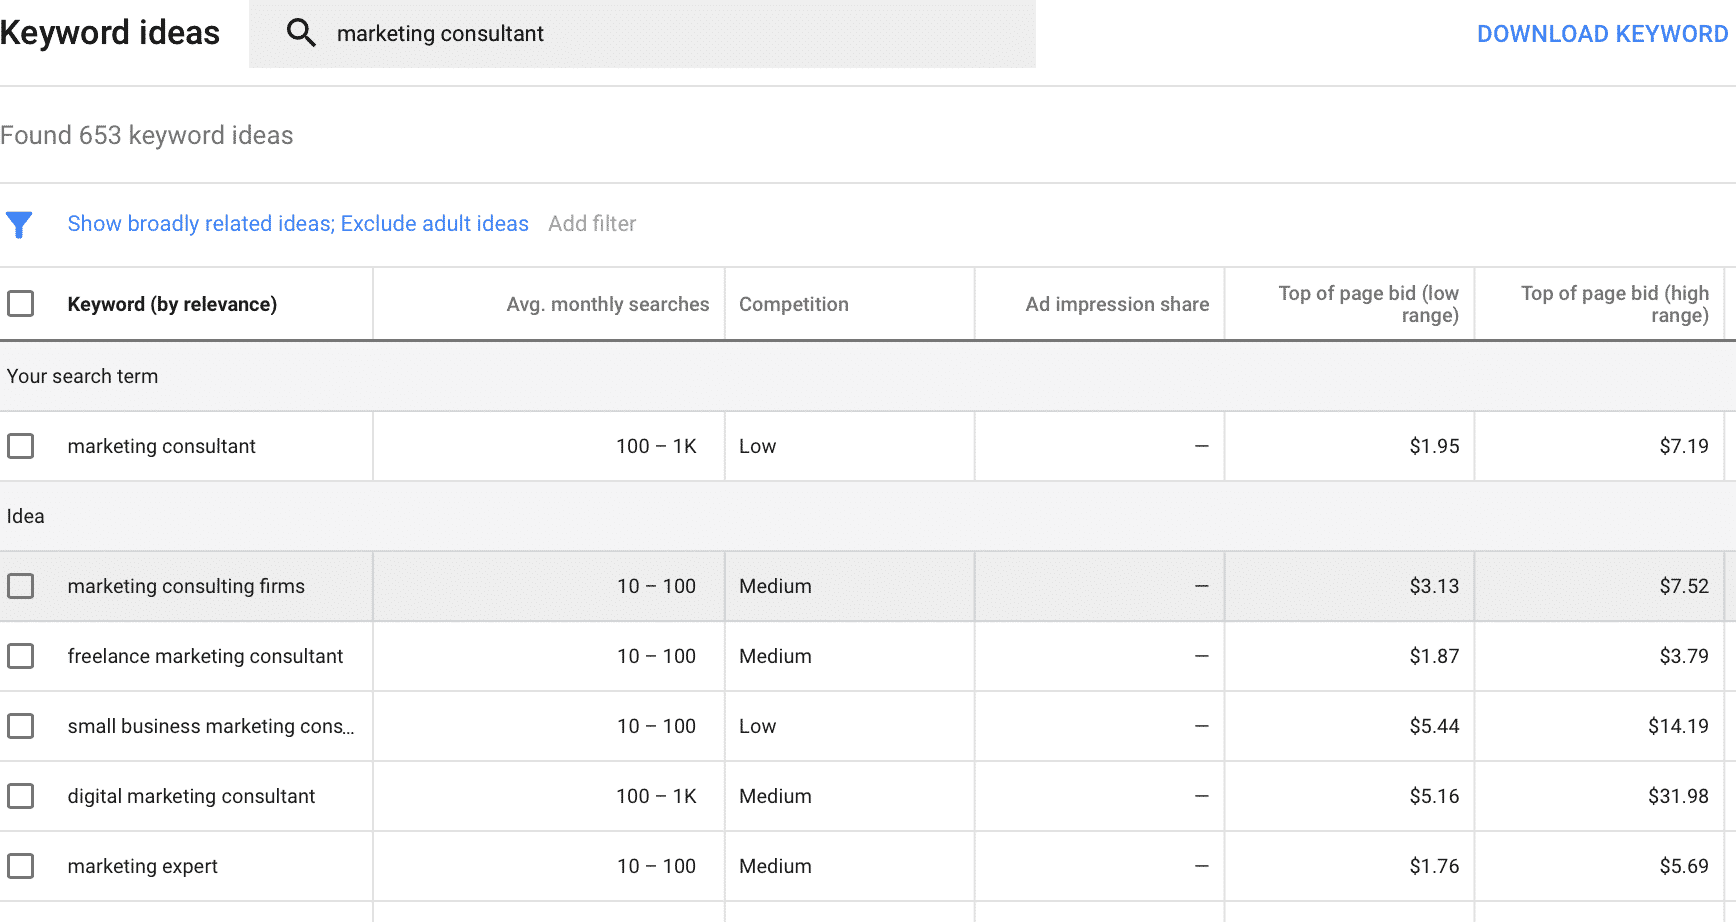Click the '$7.19' high bid value
Image resolution: width=1736 pixels, height=922 pixels.
point(1684,446)
